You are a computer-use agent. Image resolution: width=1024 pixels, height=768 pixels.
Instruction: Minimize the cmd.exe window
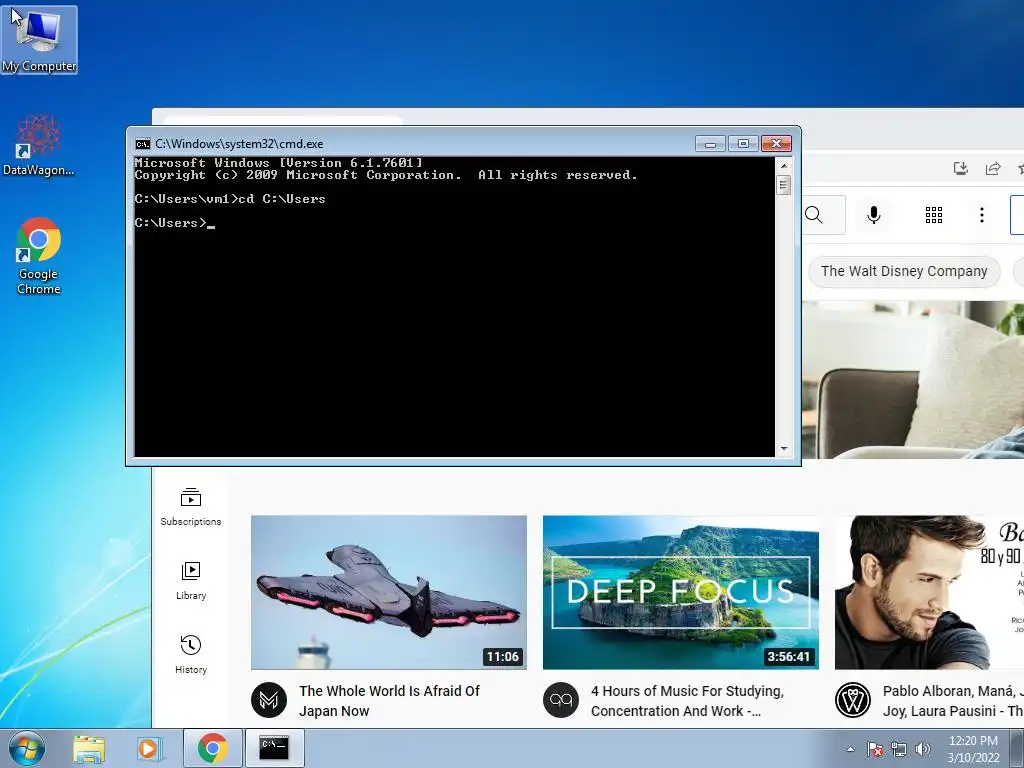(x=710, y=144)
